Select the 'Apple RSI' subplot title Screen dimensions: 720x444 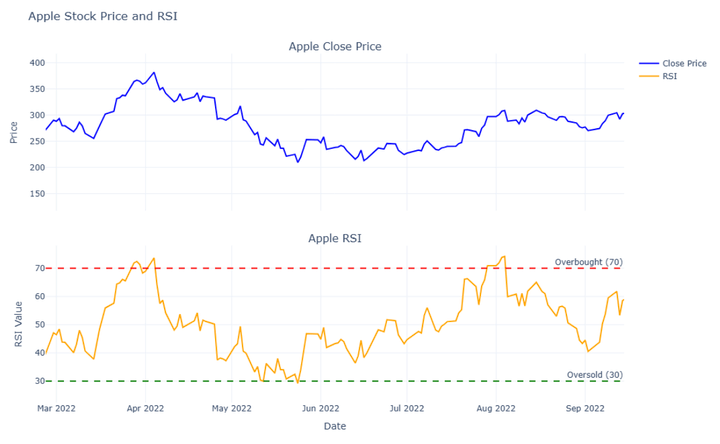pos(335,239)
